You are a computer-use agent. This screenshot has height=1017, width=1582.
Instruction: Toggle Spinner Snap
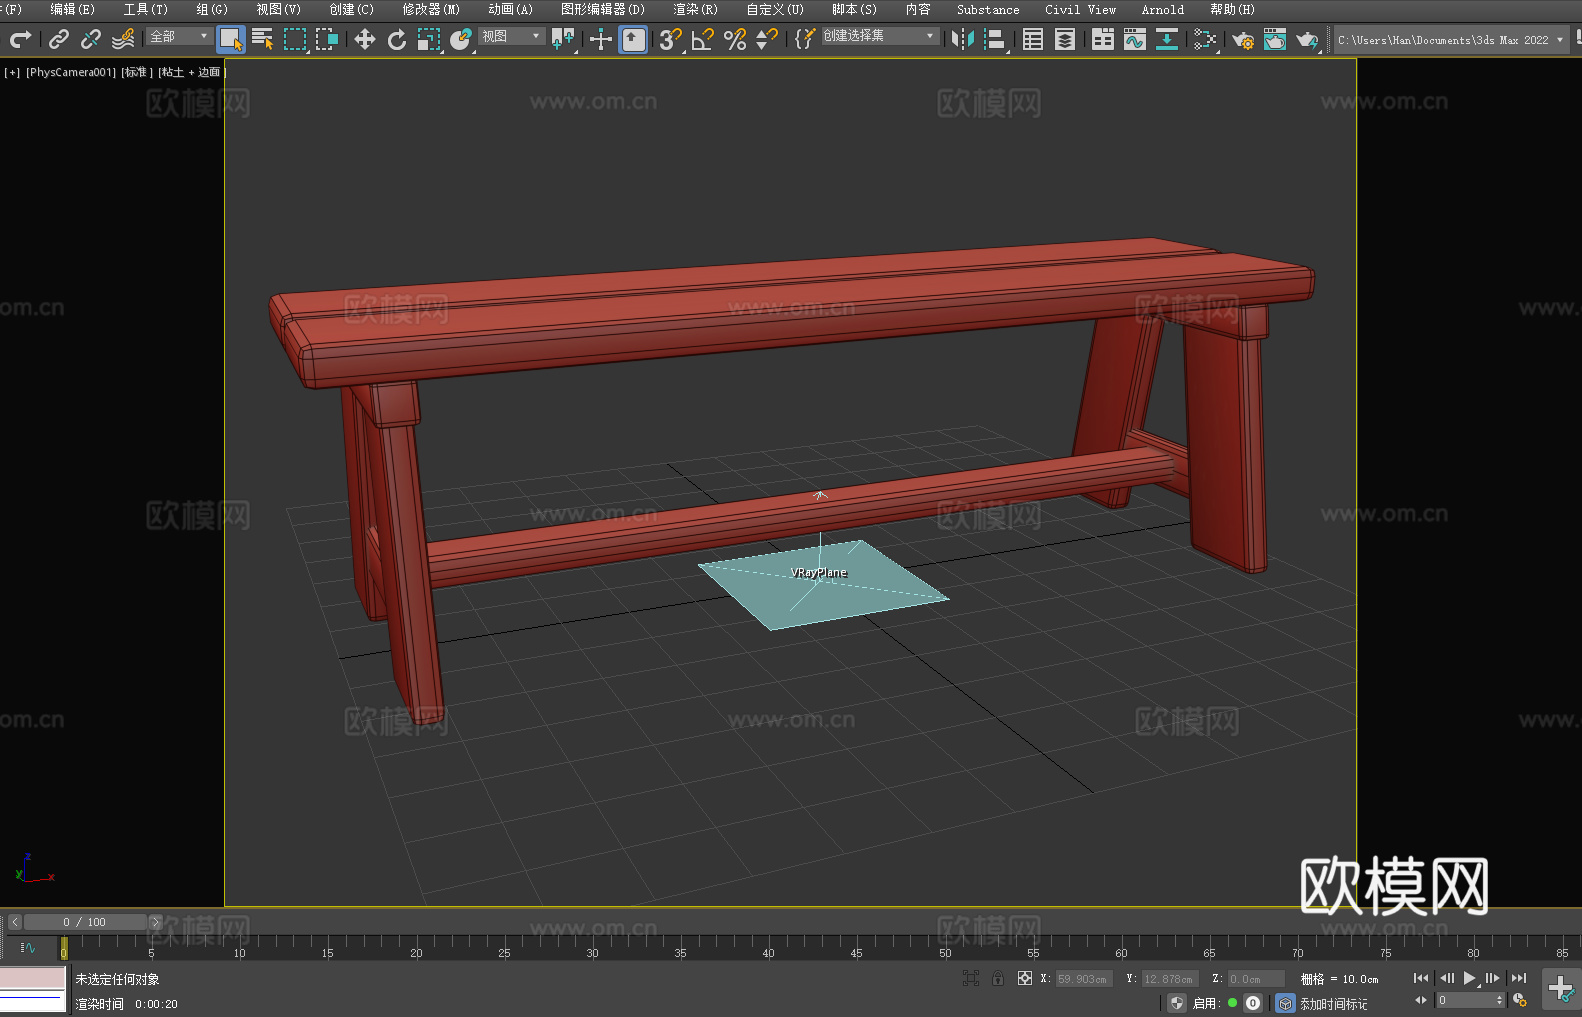point(767,39)
